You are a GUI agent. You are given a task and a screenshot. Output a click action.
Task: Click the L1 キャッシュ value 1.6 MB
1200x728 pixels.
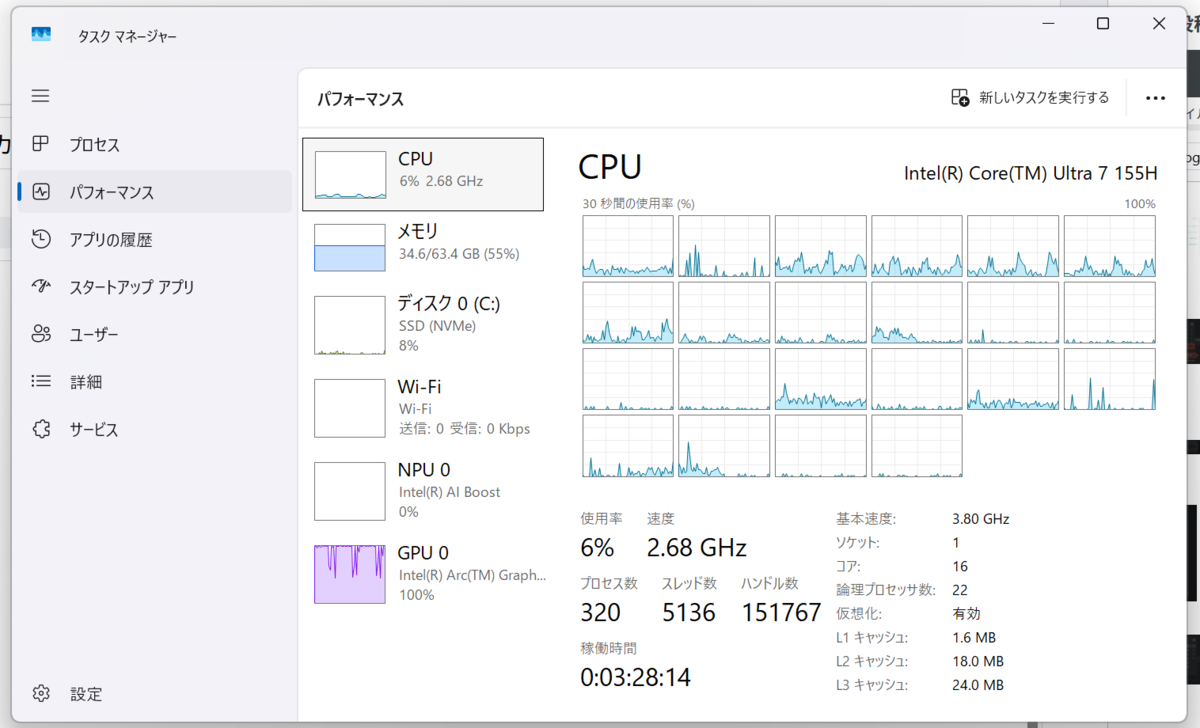[974, 637]
